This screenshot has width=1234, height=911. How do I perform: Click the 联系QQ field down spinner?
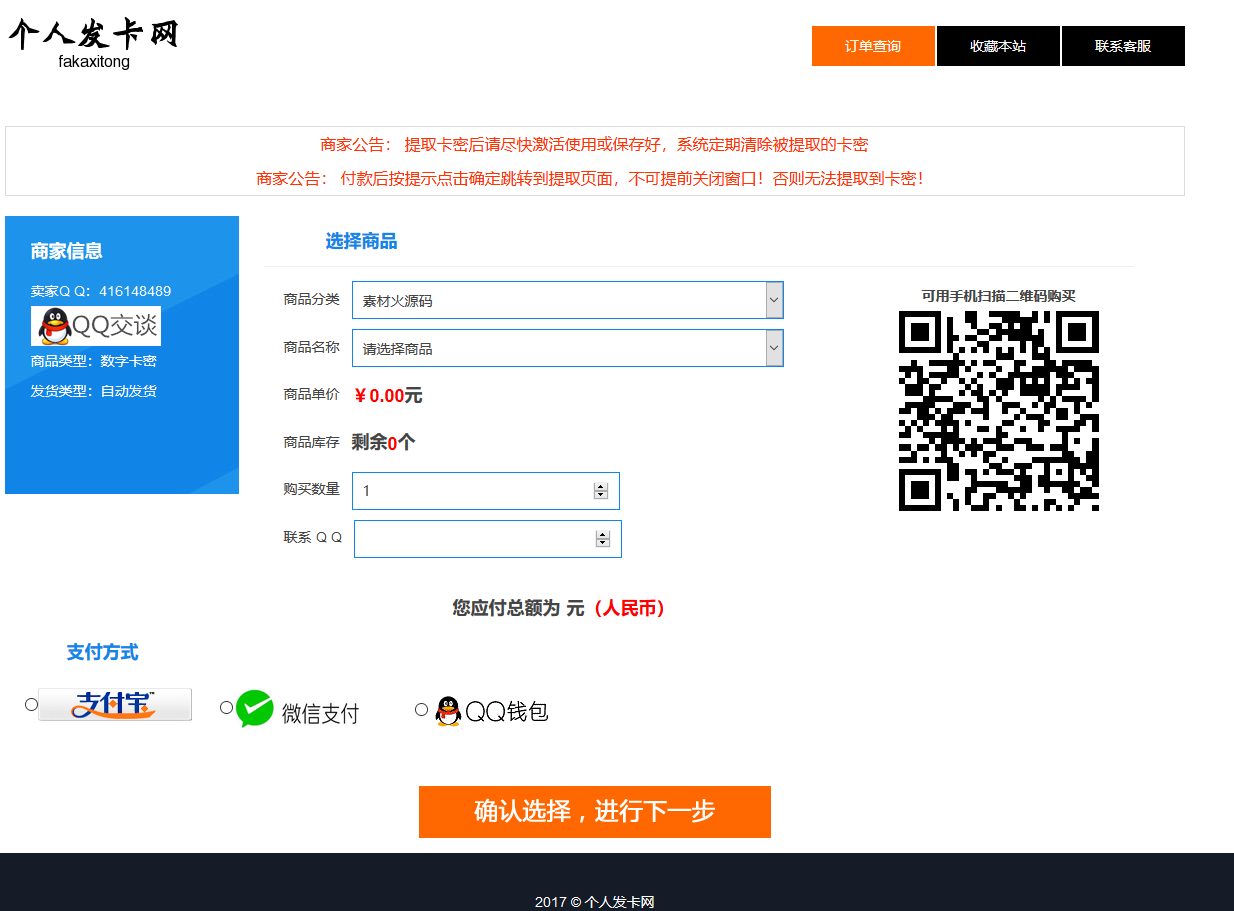(603, 543)
